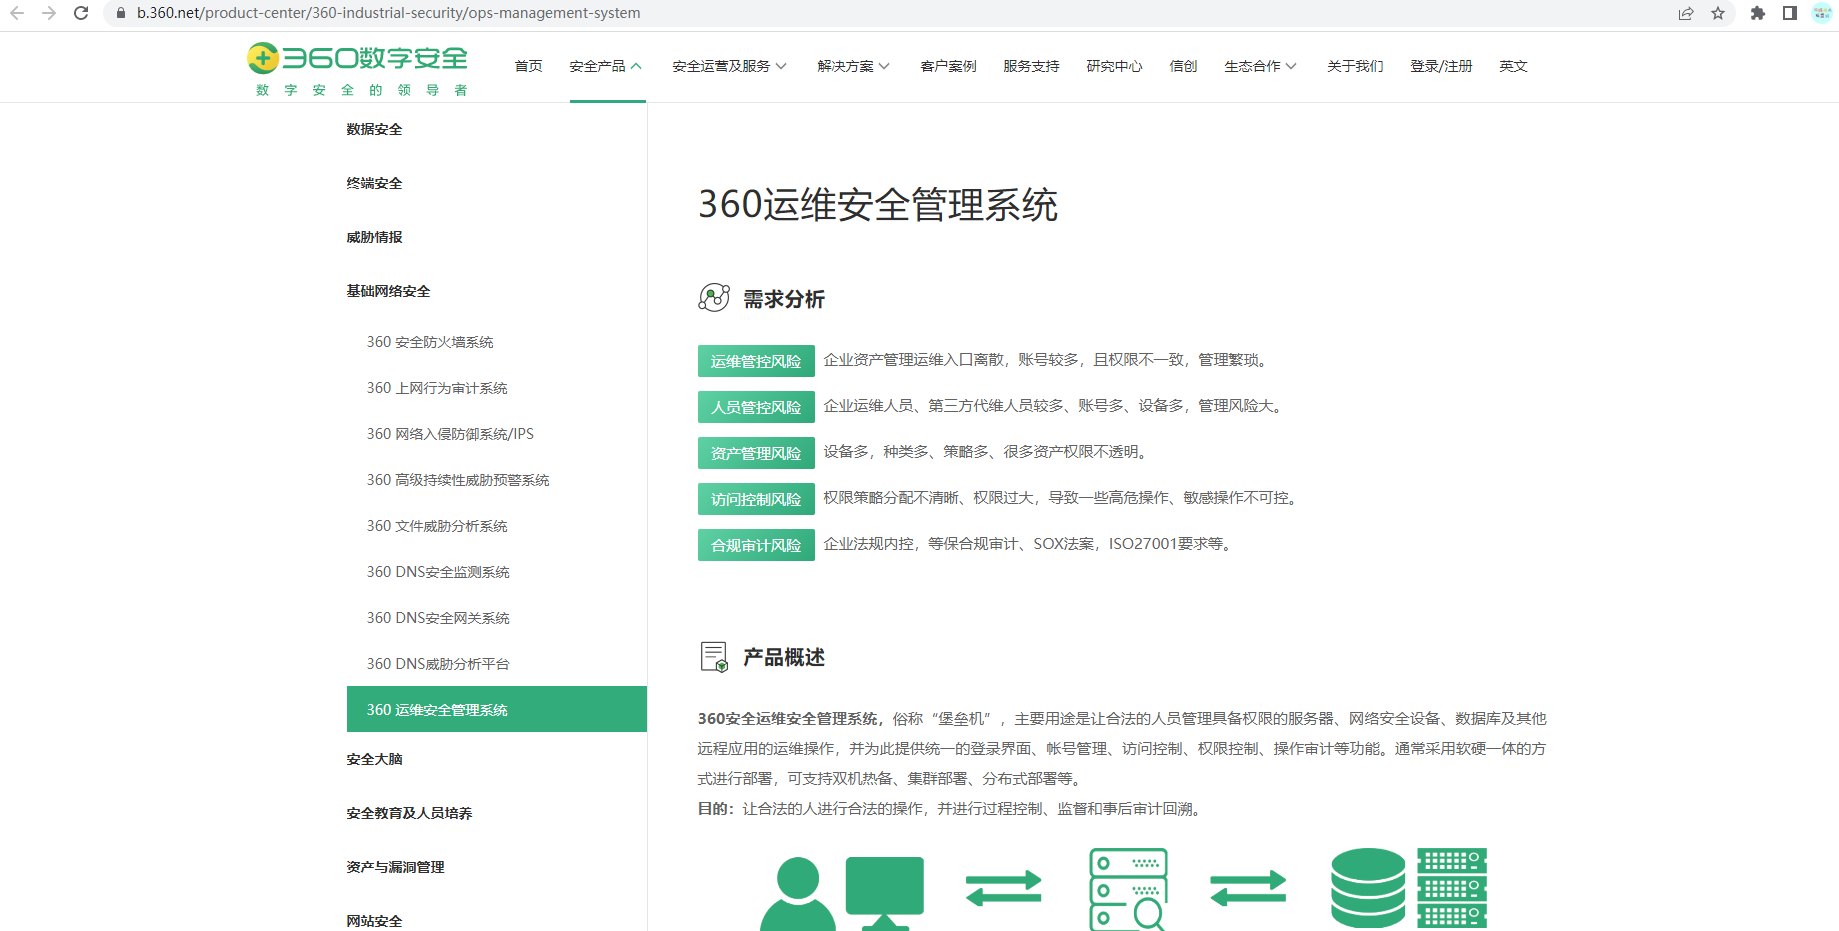Screen dimensions: 1839x931
Task: Click the browser forward arrow
Action: click(49, 13)
